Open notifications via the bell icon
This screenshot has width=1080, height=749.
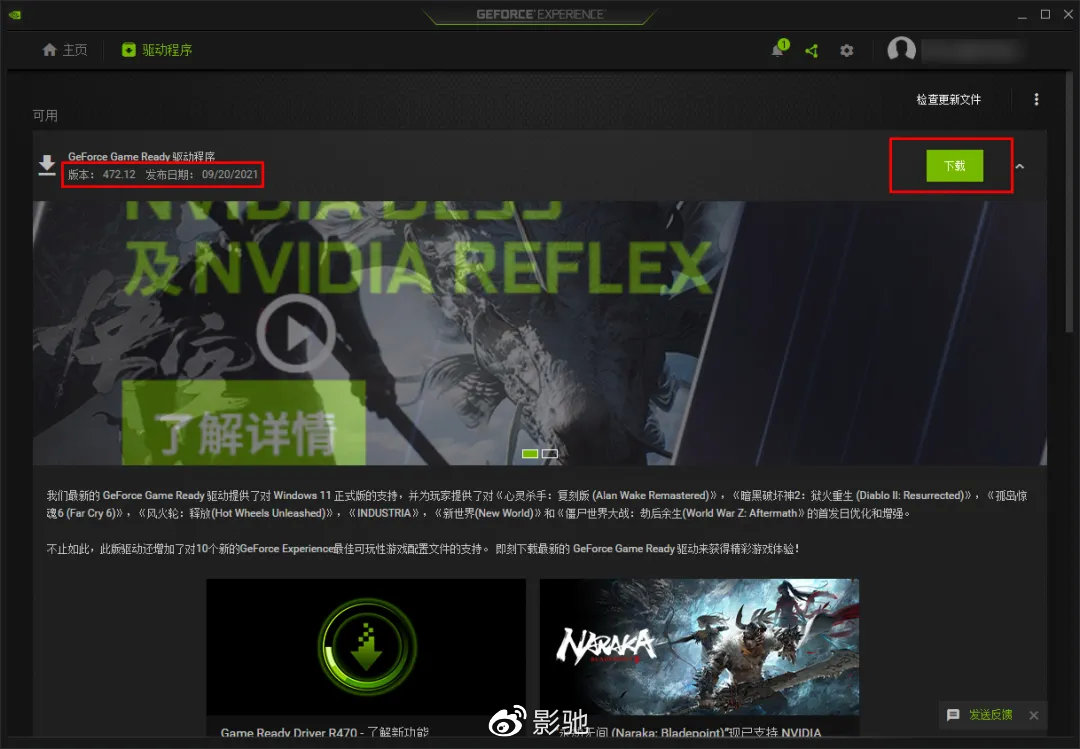coord(777,50)
